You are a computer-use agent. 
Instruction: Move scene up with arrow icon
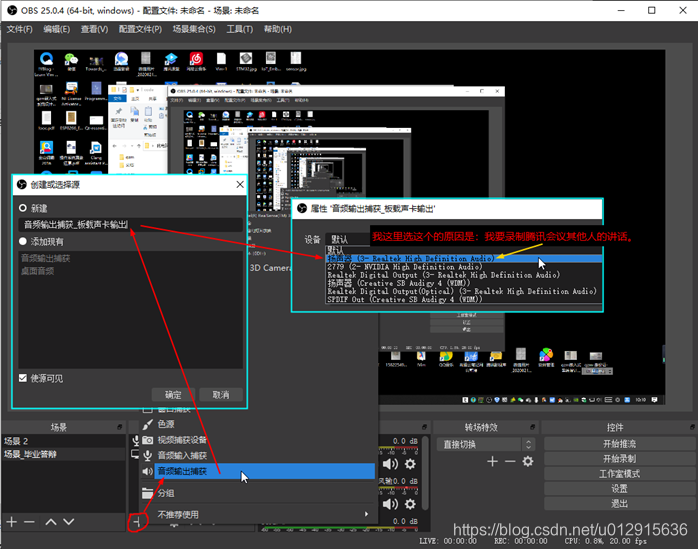[x=51, y=522]
